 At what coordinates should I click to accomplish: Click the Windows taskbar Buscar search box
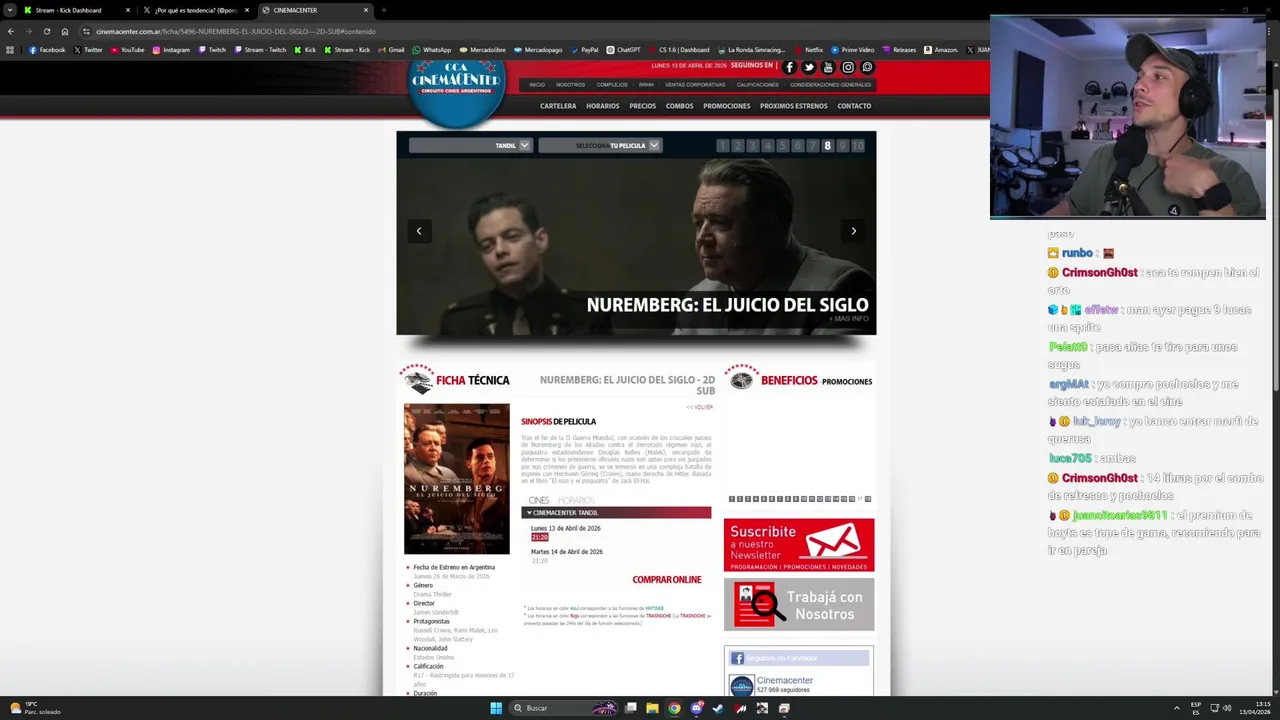click(x=565, y=708)
